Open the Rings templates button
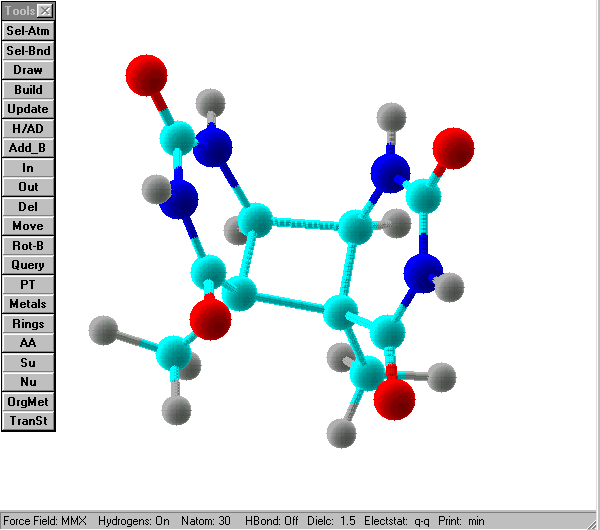This screenshot has width=600, height=530. click(x=28, y=324)
